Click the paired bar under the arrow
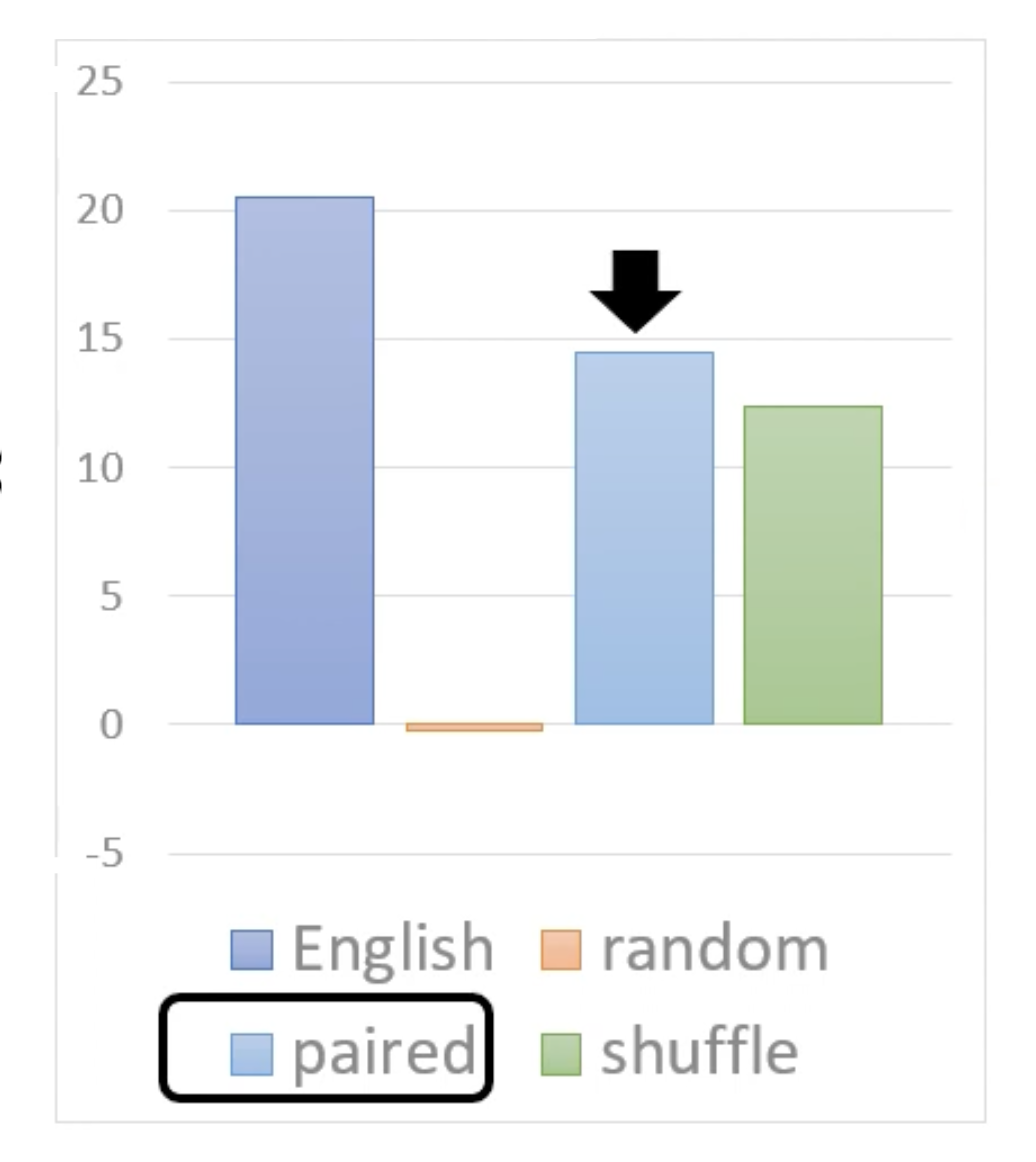The image size is (1036, 1162). pos(644,538)
